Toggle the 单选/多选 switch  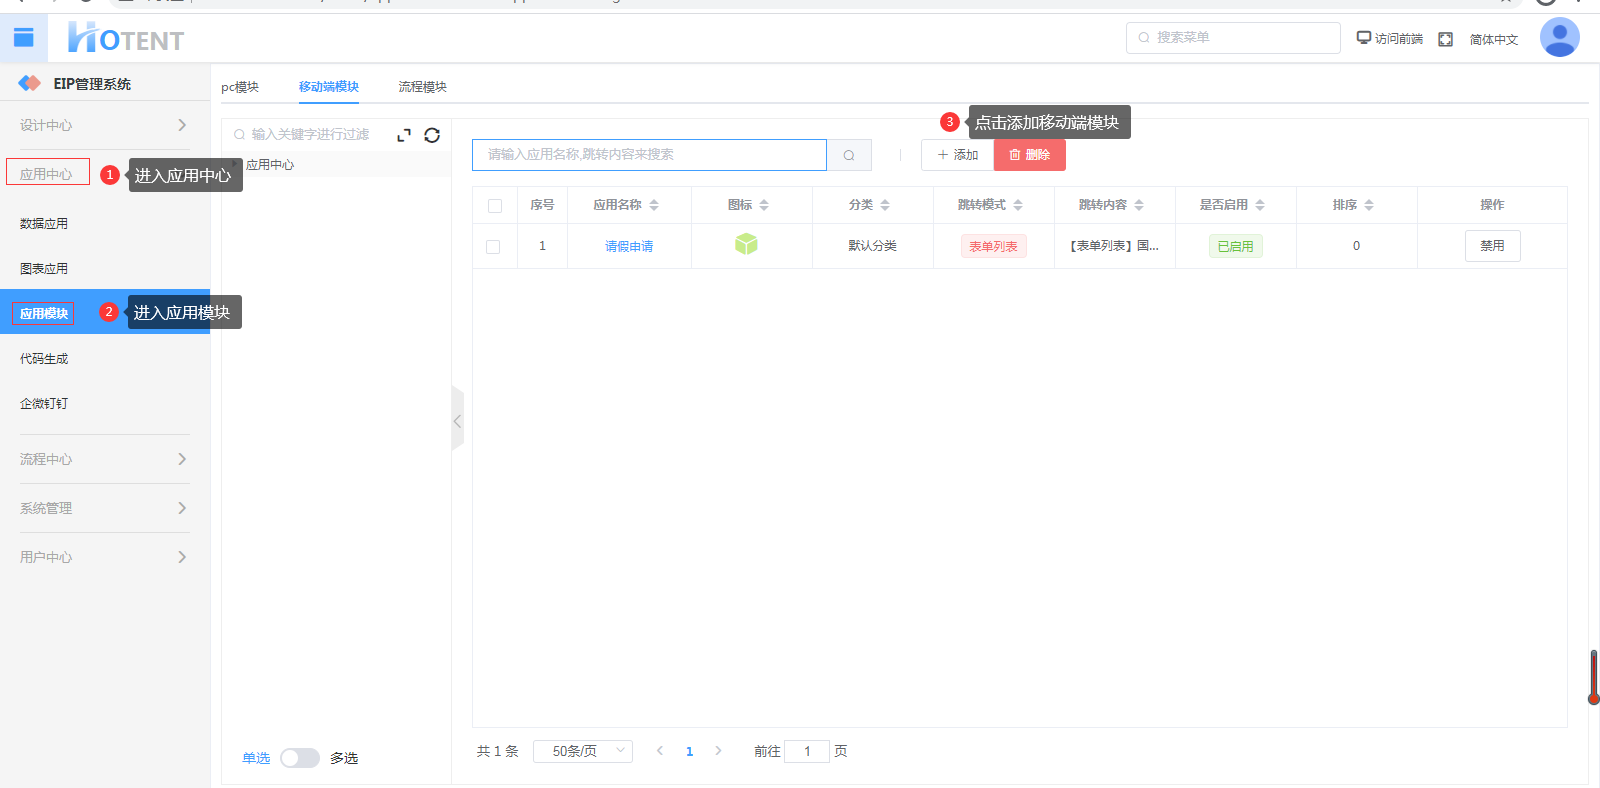(x=299, y=758)
